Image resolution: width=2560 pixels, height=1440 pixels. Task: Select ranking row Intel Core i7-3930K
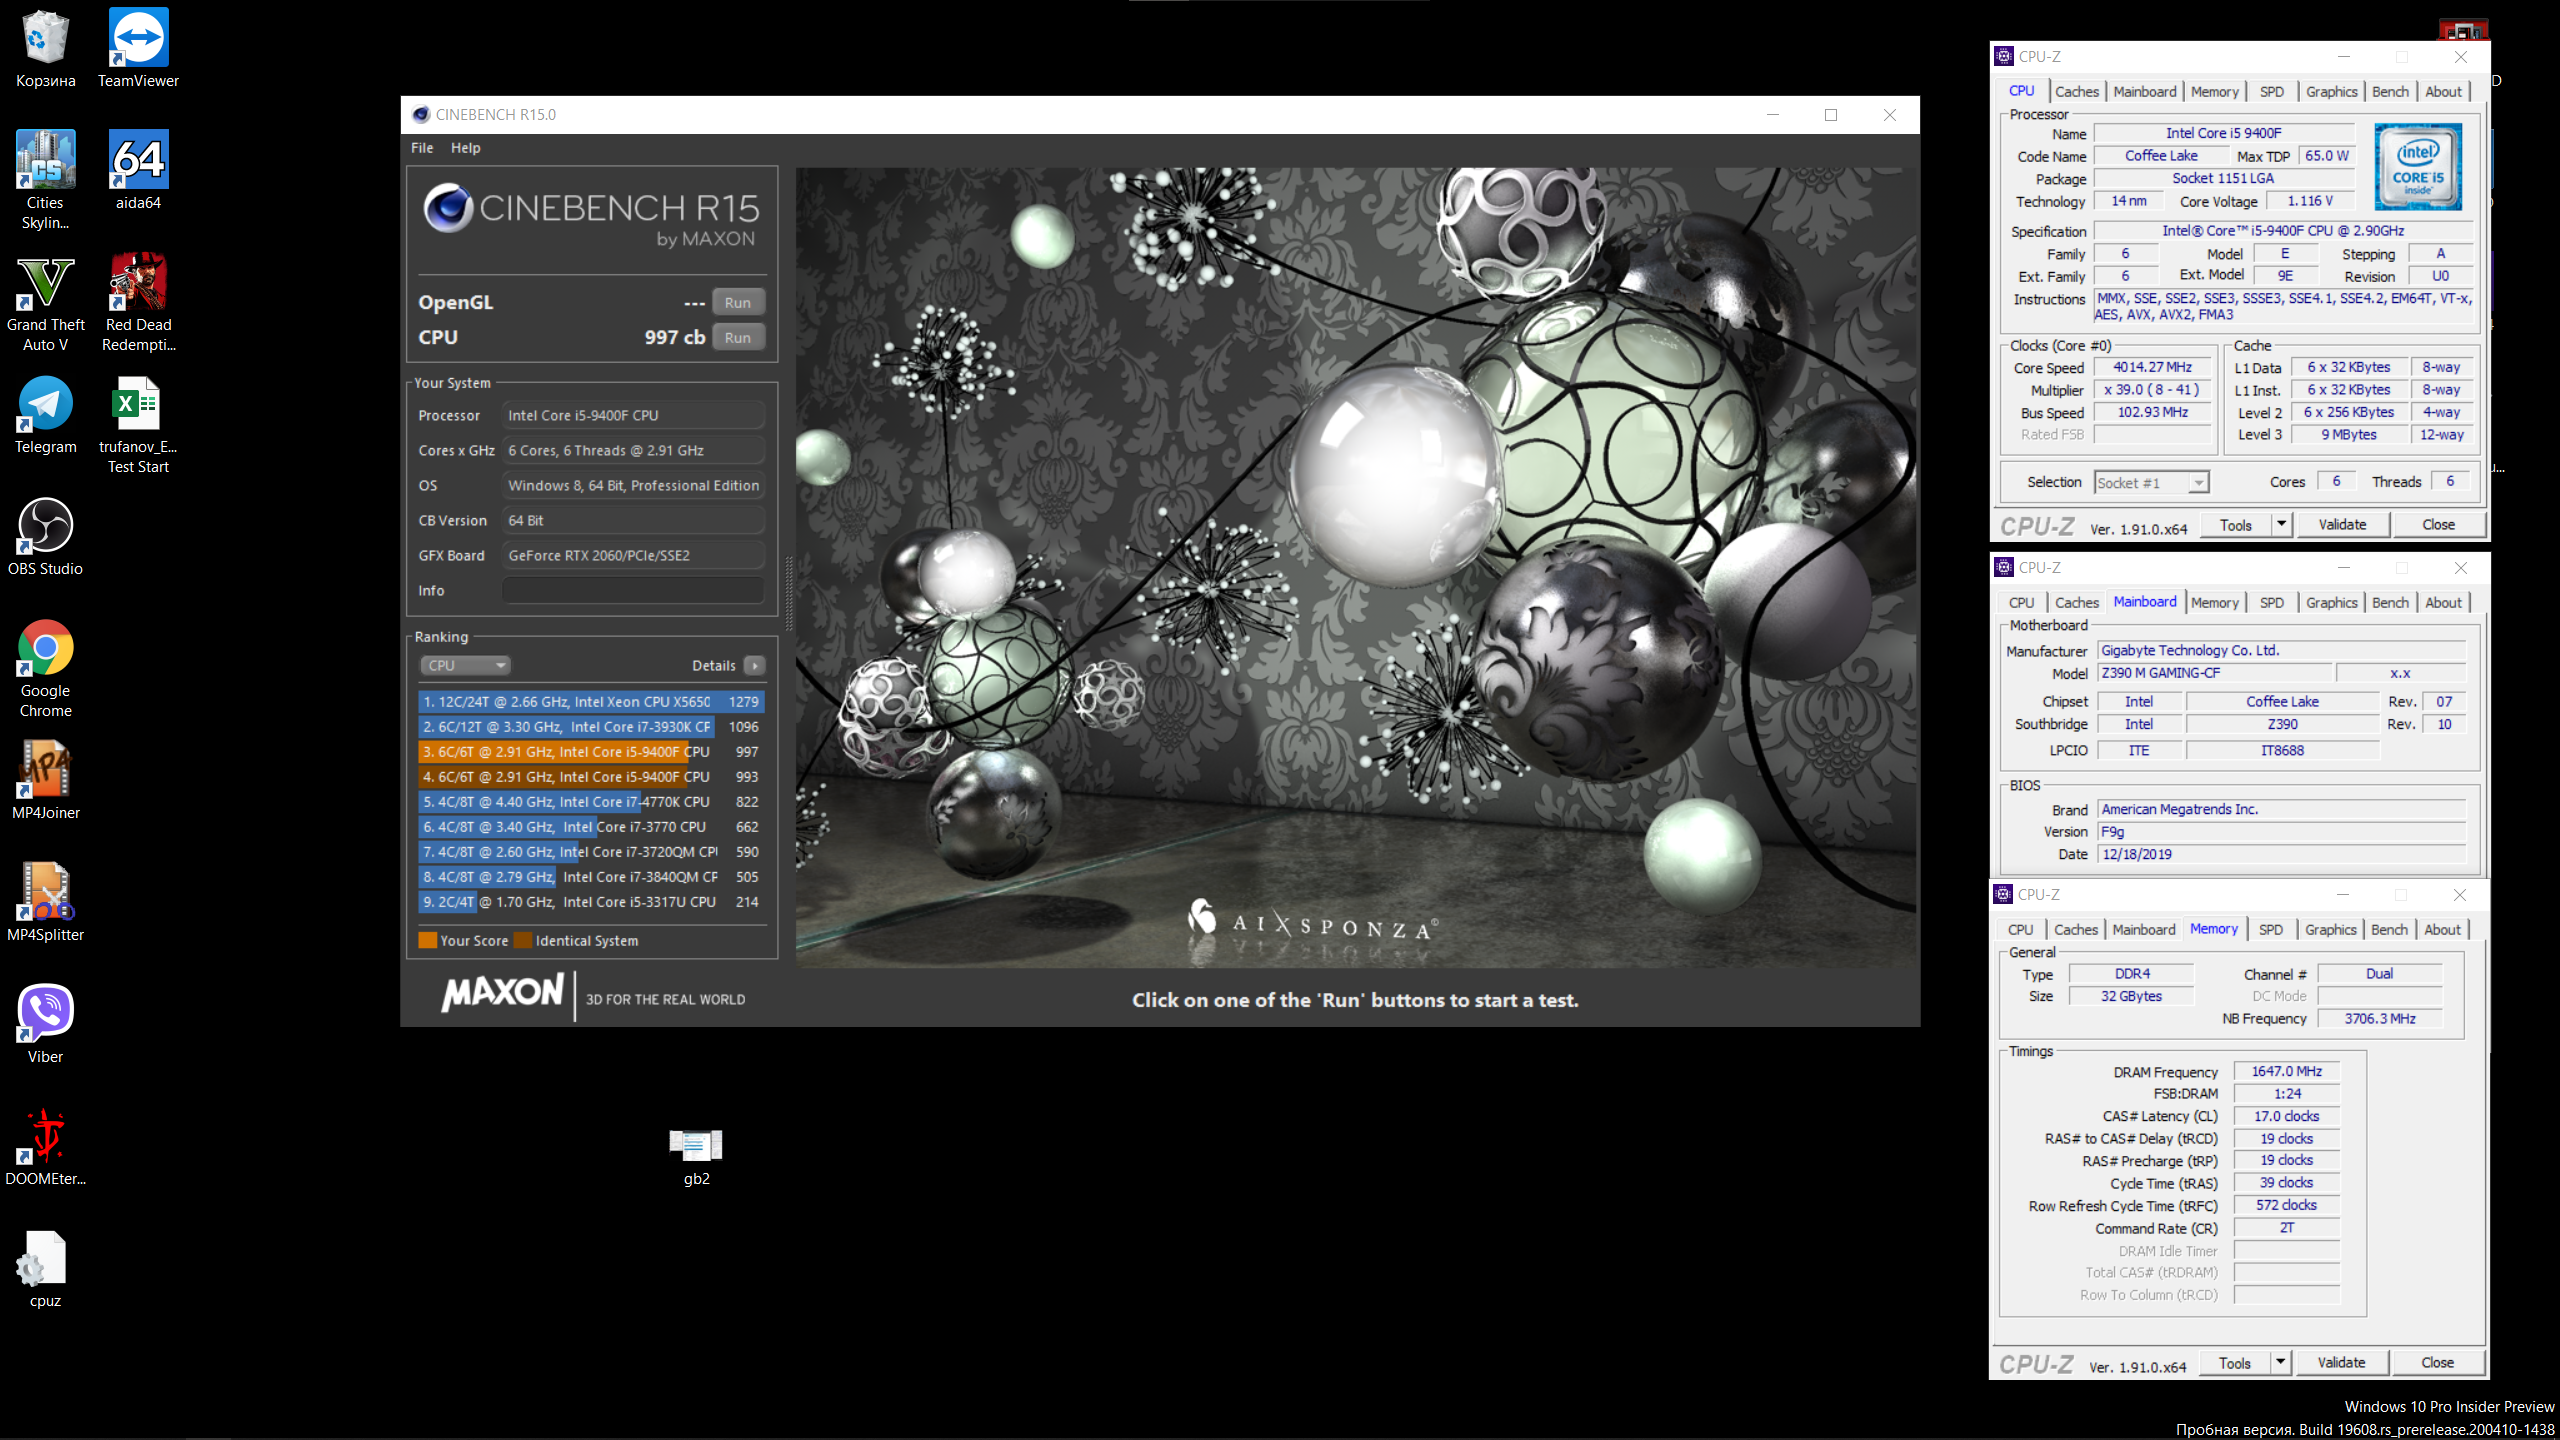(x=591, y=727)
